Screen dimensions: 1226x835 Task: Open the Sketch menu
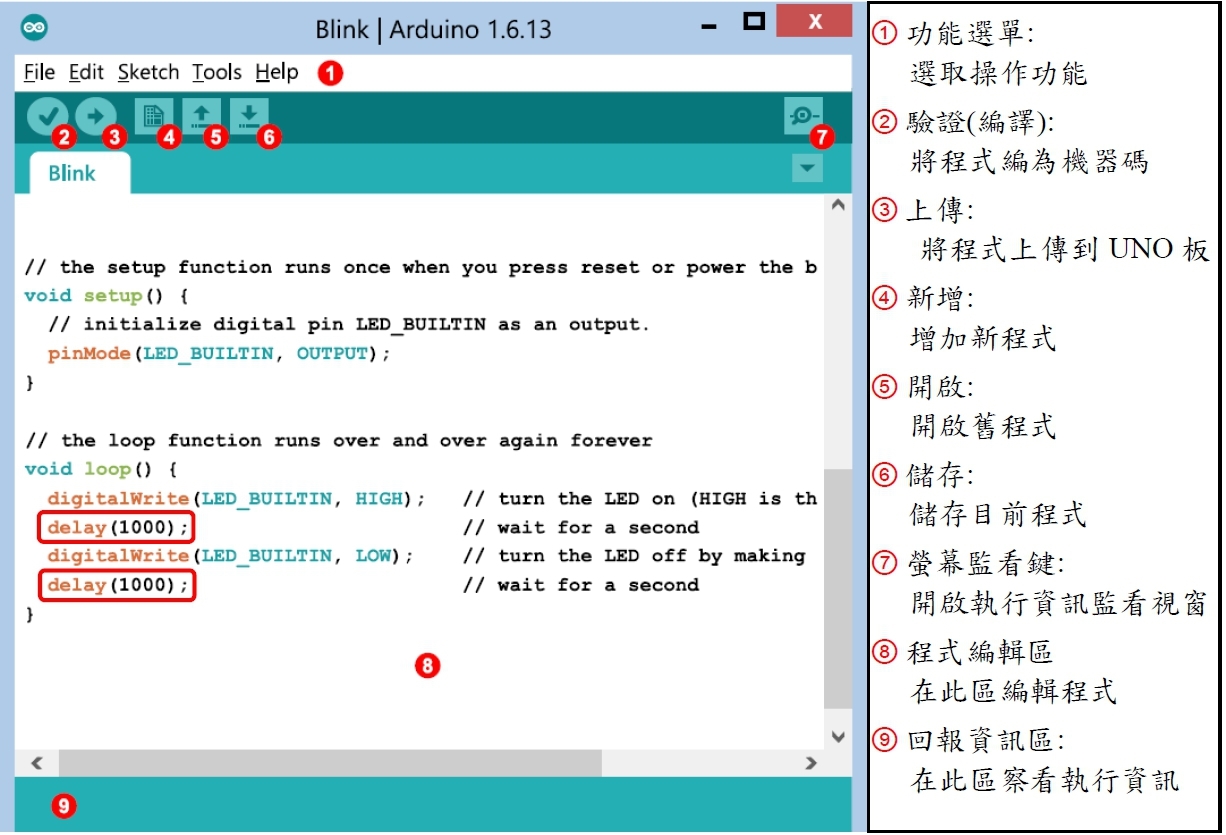(148, 72)
